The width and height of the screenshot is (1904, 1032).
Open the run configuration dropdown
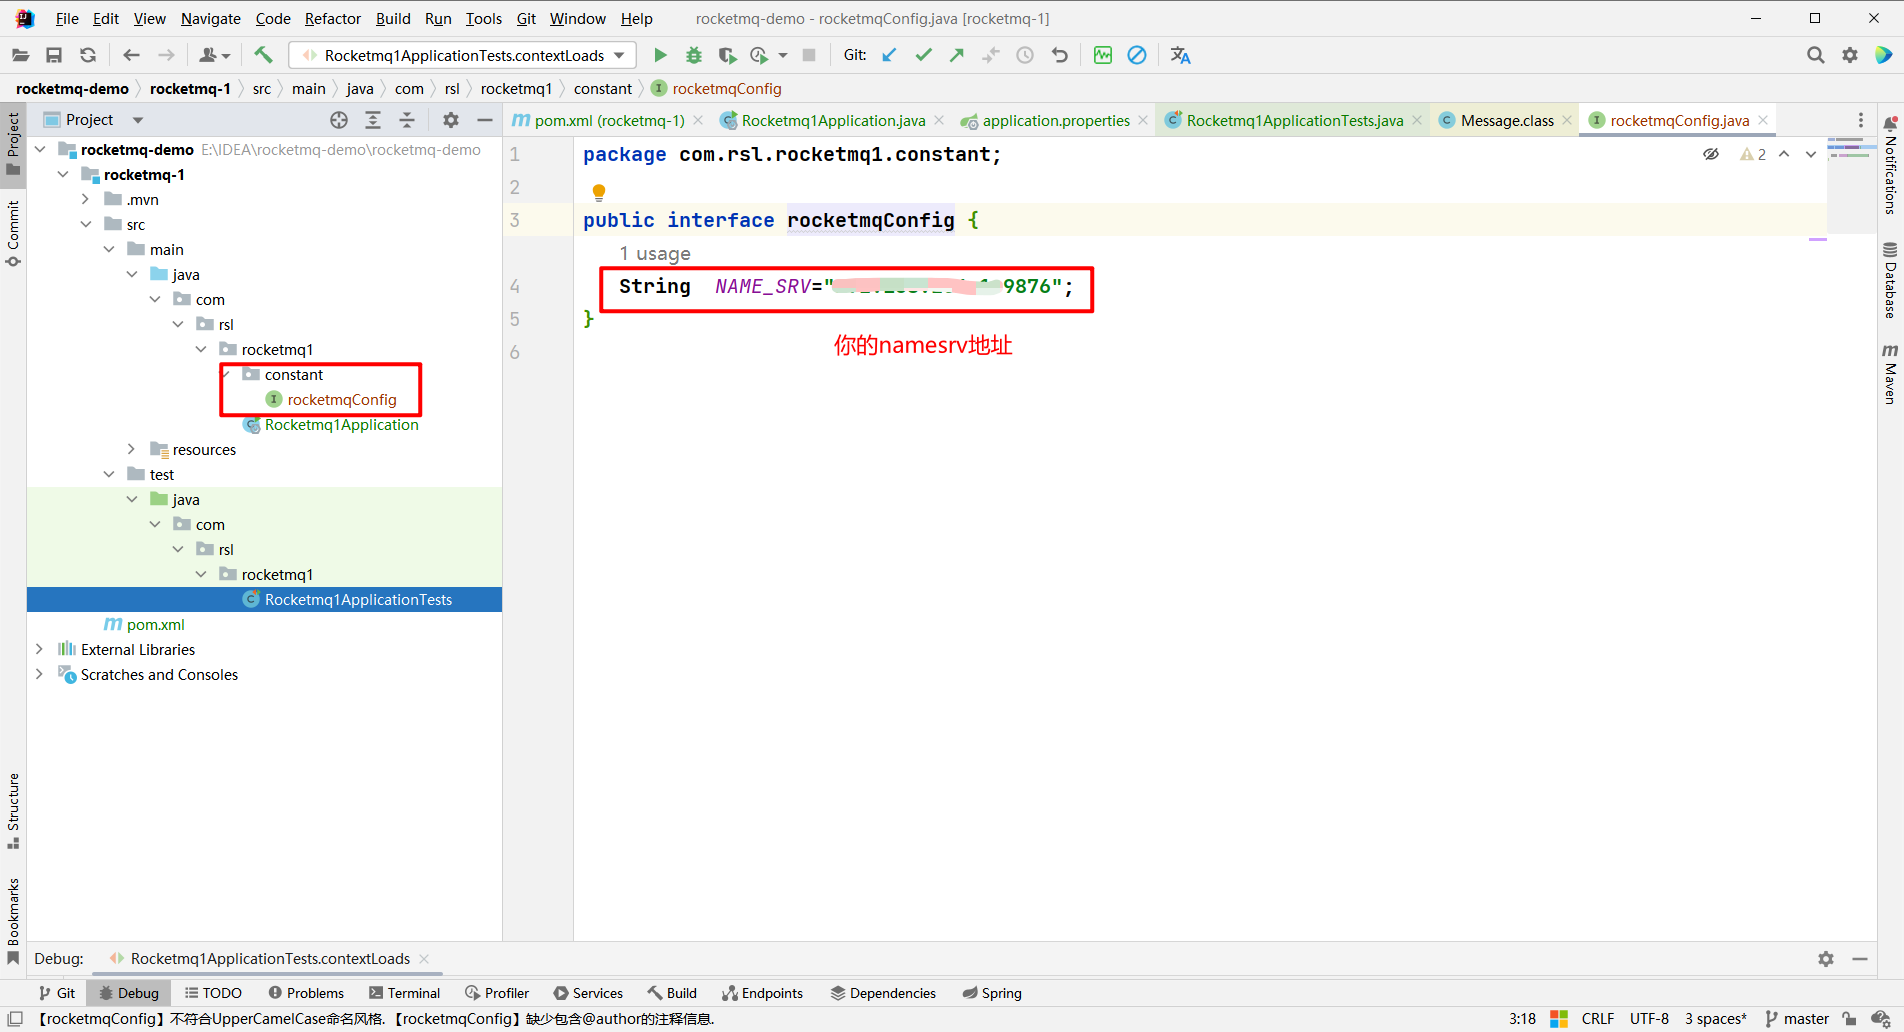pyautogui.click(x=463, y=55)
